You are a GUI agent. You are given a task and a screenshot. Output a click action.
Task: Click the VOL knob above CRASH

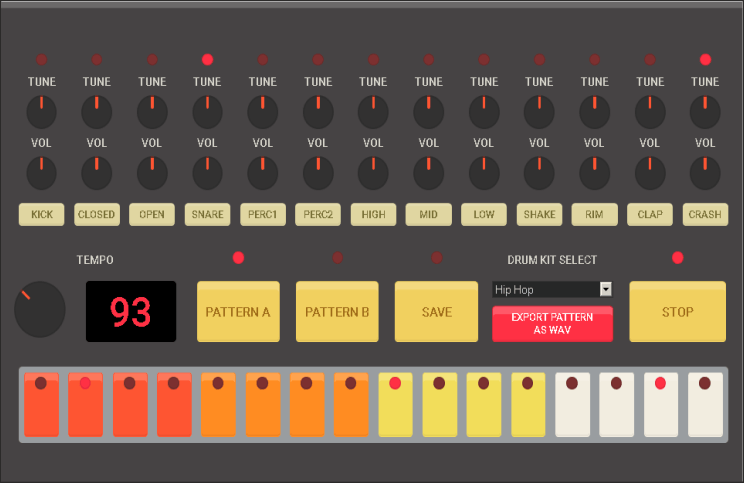point(705,172)
